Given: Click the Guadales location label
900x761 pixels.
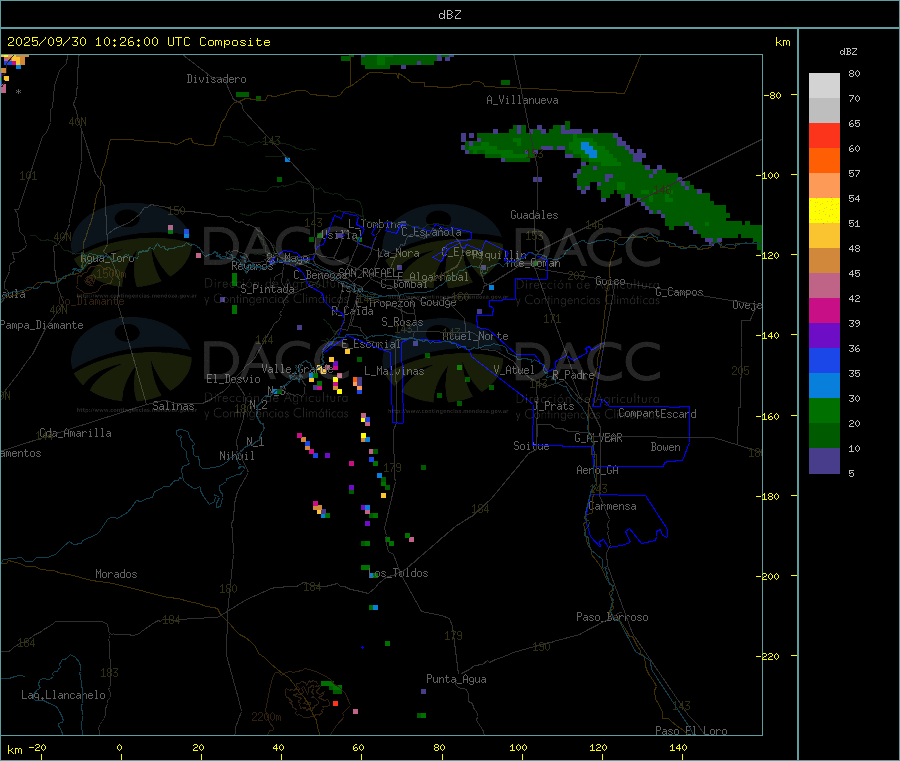Looking at the screenshot, I should coord(534,215).
